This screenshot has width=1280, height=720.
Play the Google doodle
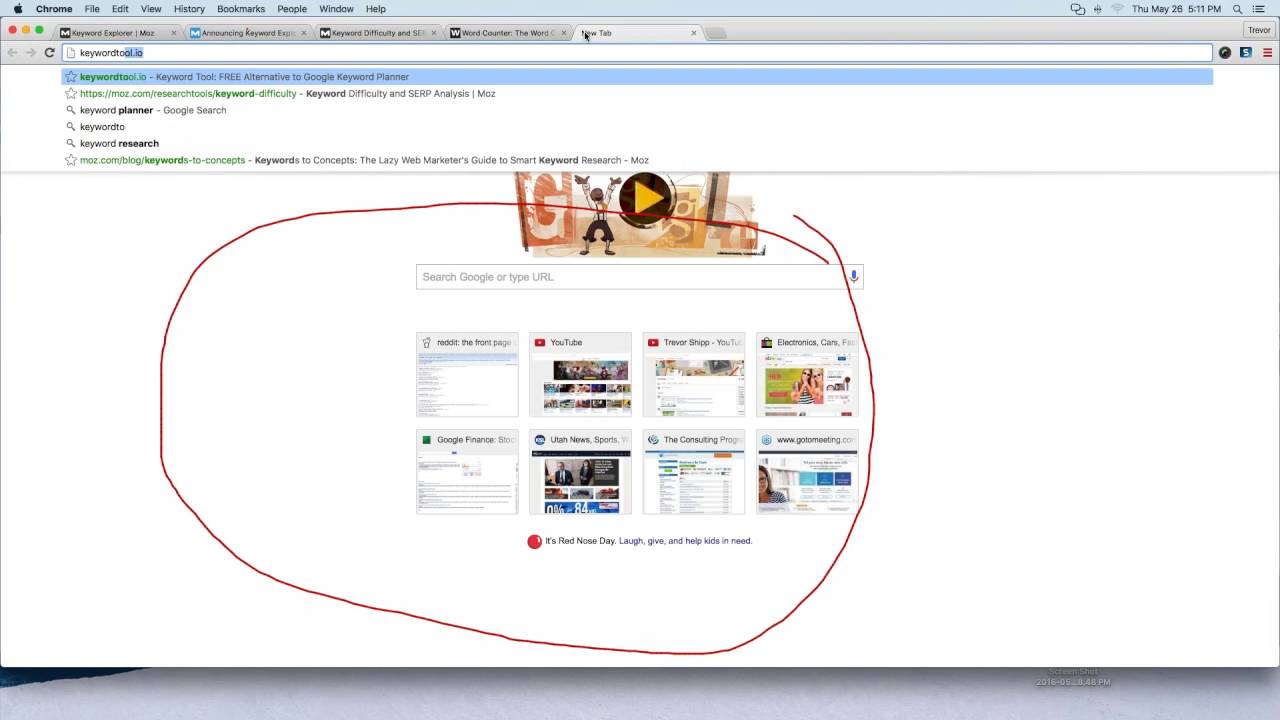pyautogui.click(x=646, y=198)
